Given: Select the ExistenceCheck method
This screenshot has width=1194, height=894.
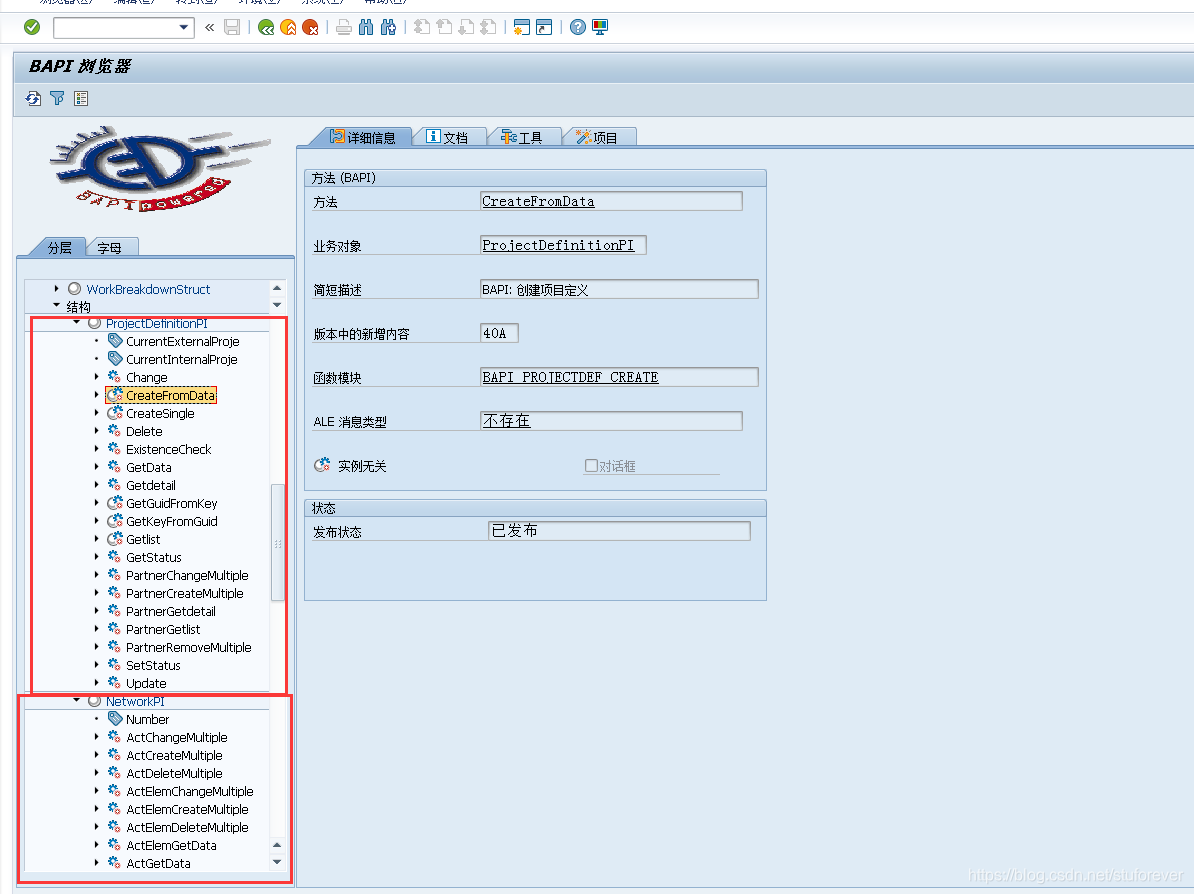Looking at the screenshot, I should tap(168, 449).
